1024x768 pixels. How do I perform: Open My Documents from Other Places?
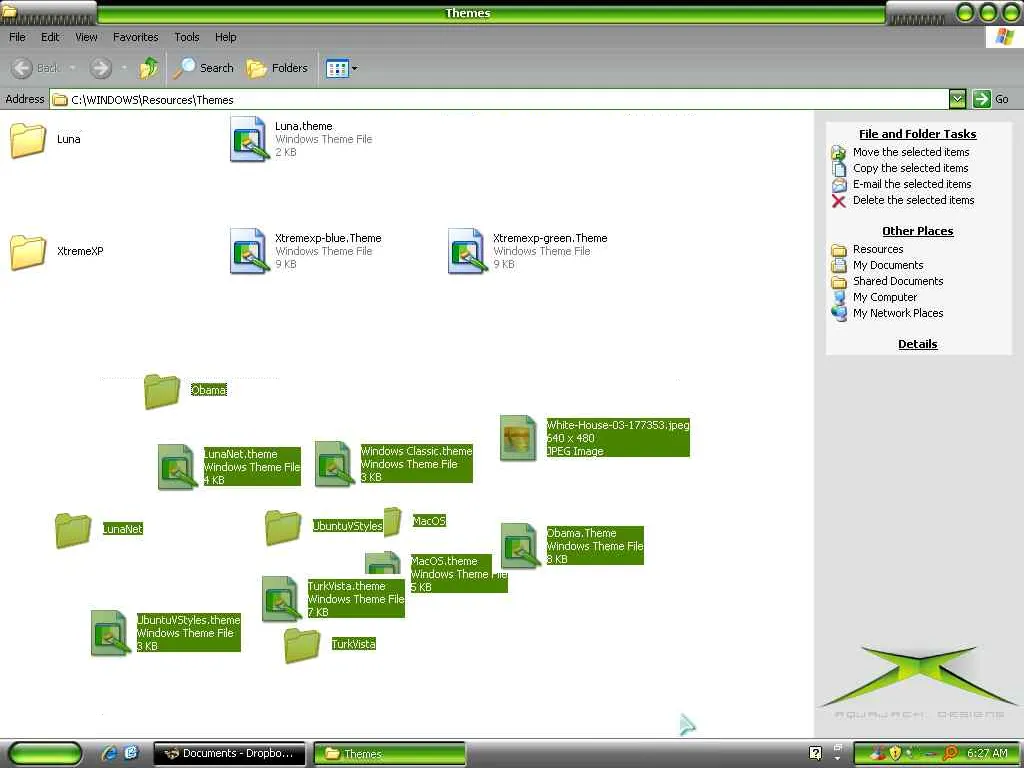(888, 265)
